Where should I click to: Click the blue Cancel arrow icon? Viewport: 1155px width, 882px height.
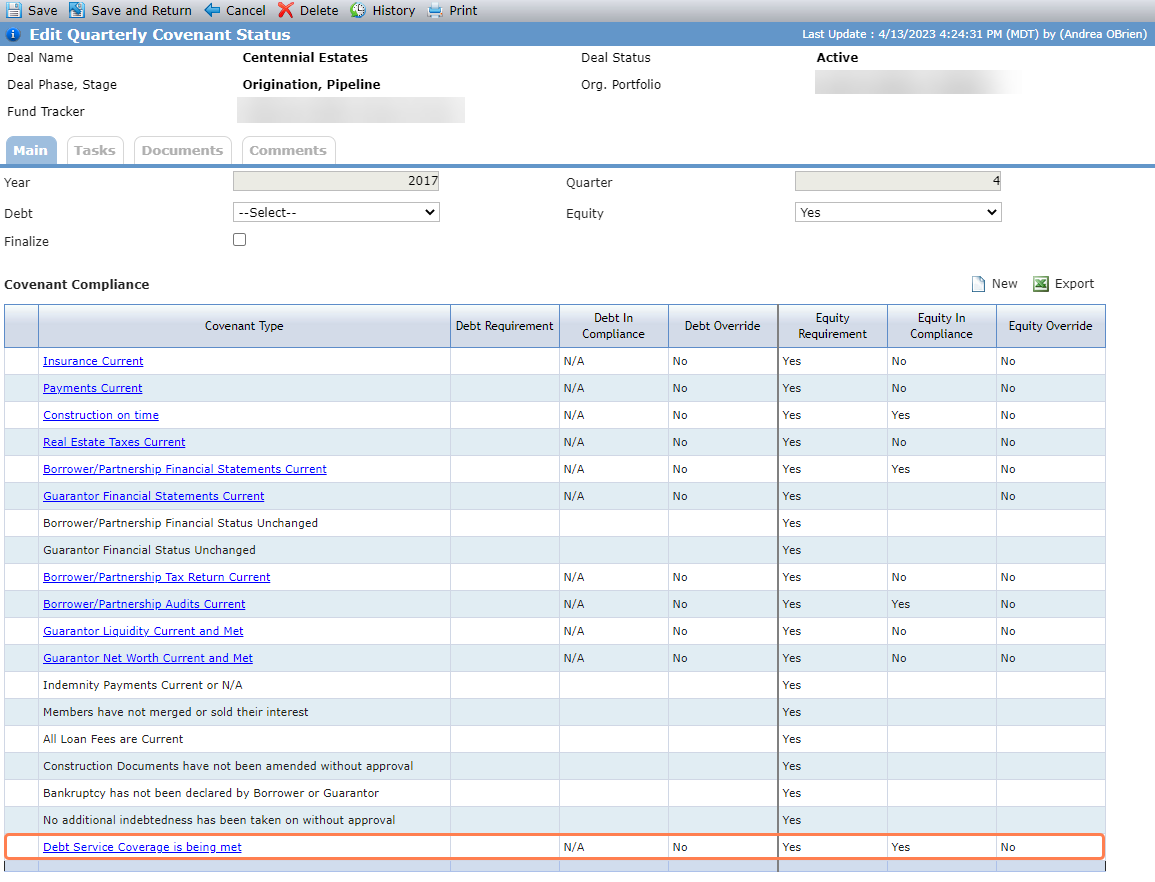click(x=212, y=10)
